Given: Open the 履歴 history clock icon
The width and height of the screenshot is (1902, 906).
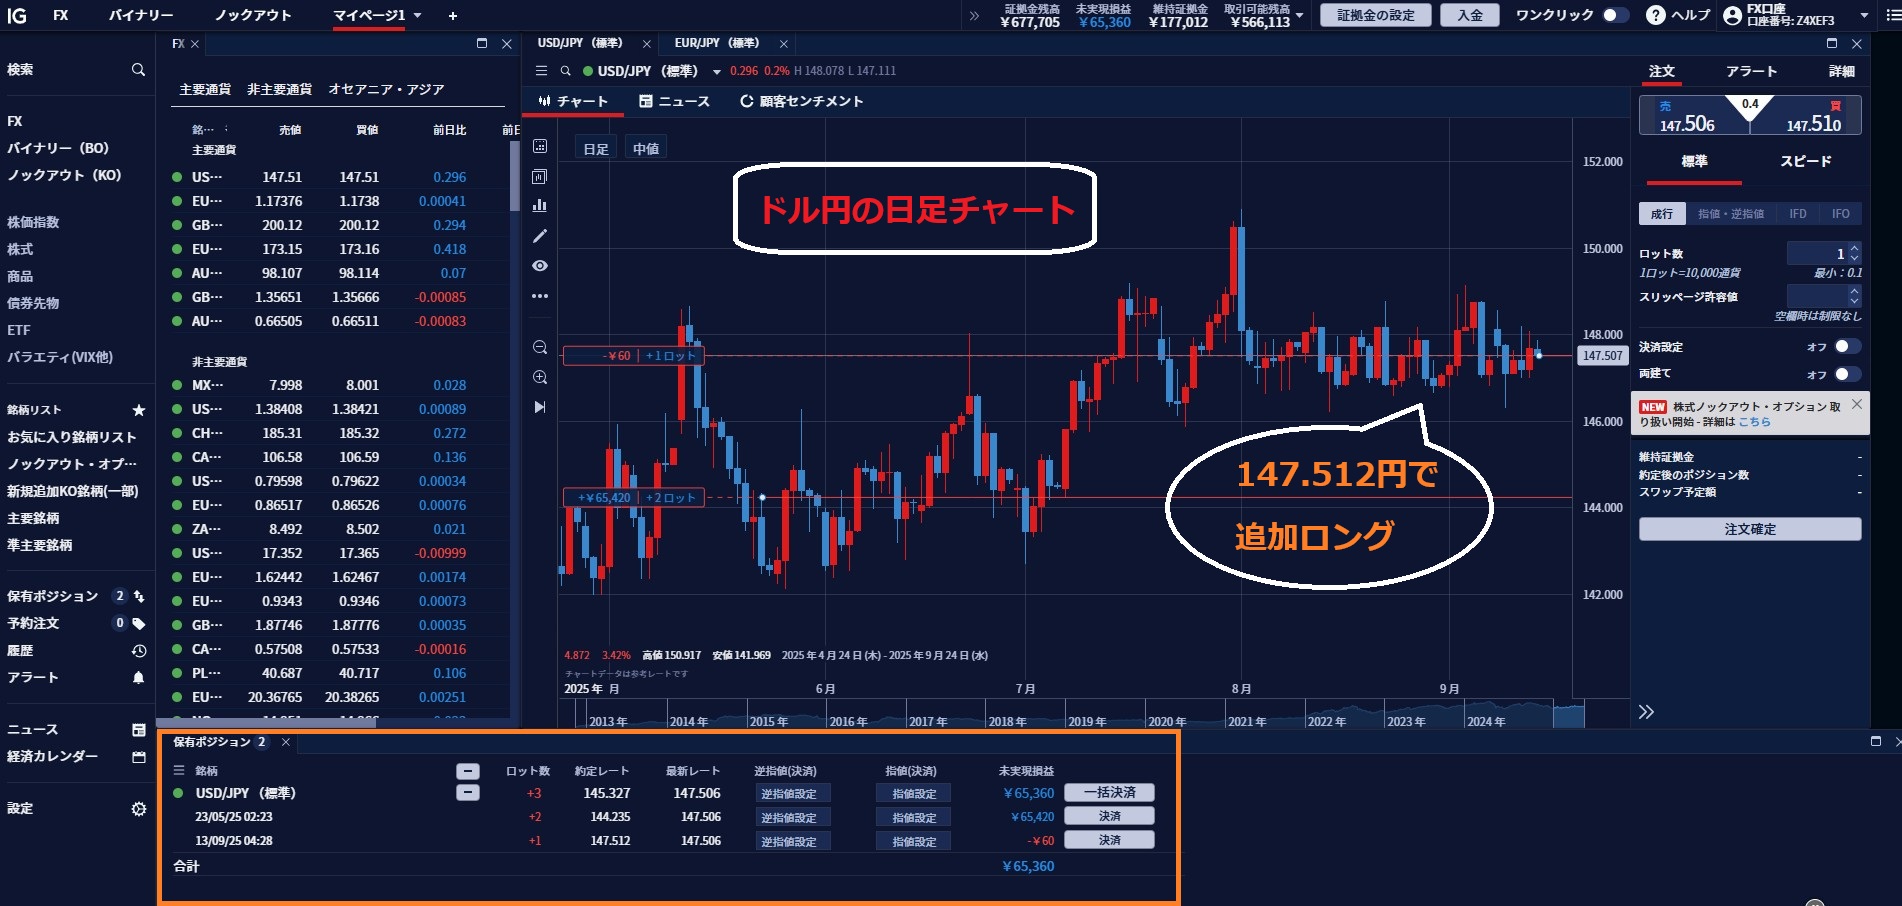Looking at the screenshot, I should pyautogui.click(x=139, y=651).
